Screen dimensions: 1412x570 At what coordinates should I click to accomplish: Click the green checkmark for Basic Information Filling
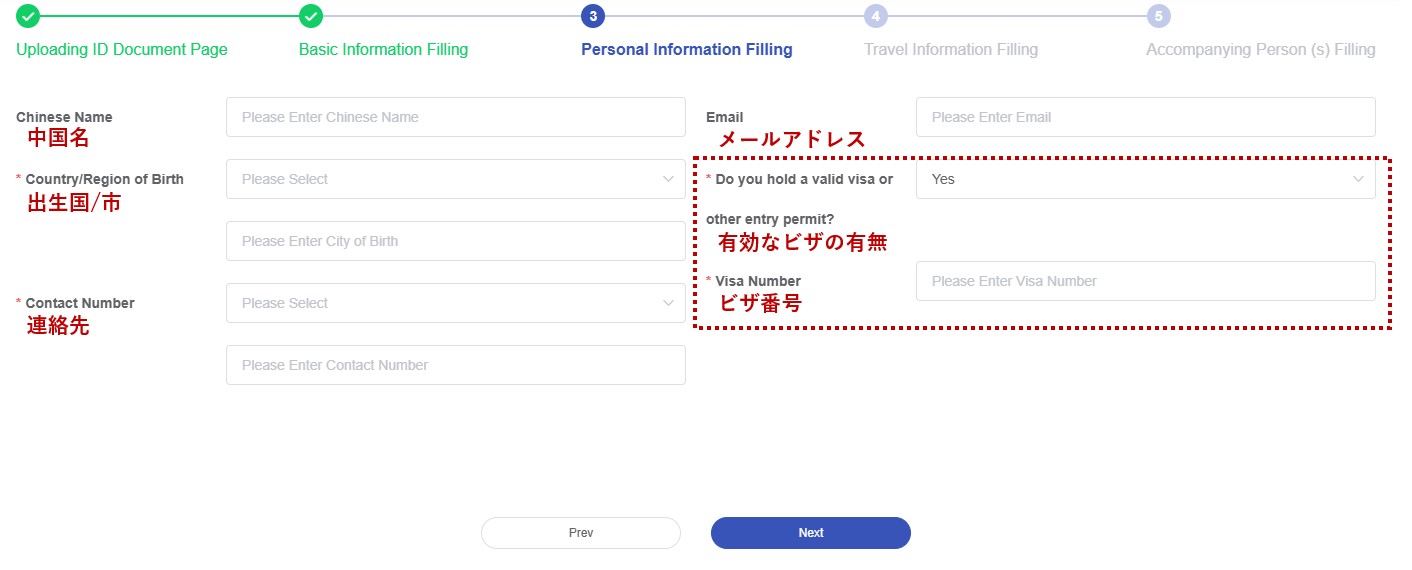point(311,16)
